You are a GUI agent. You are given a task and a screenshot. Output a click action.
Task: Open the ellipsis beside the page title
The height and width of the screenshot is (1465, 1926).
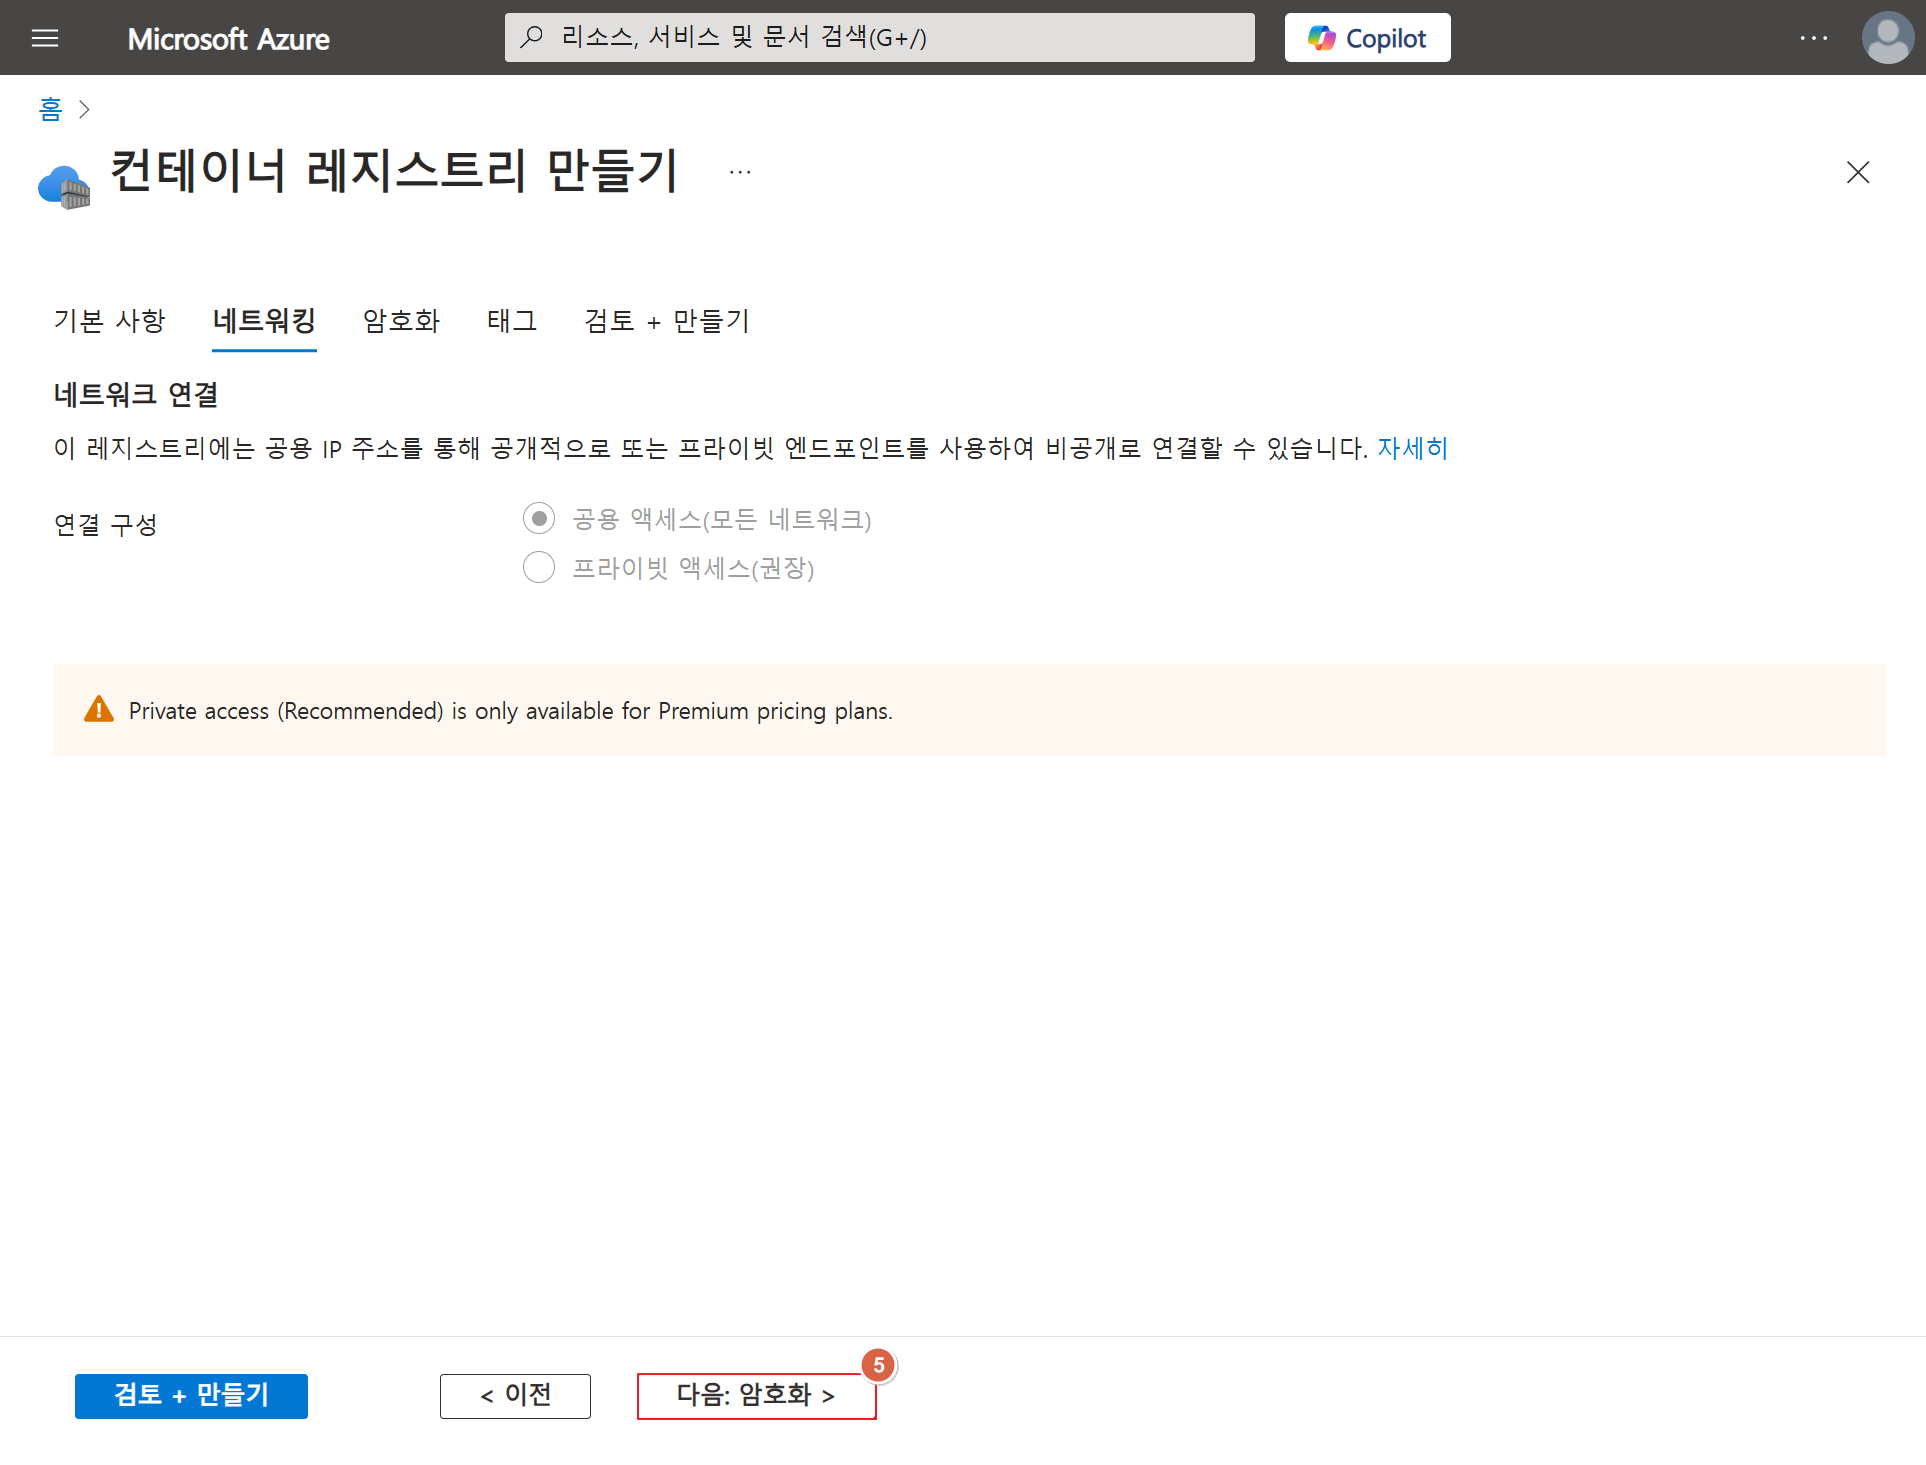tap(740, 172)
